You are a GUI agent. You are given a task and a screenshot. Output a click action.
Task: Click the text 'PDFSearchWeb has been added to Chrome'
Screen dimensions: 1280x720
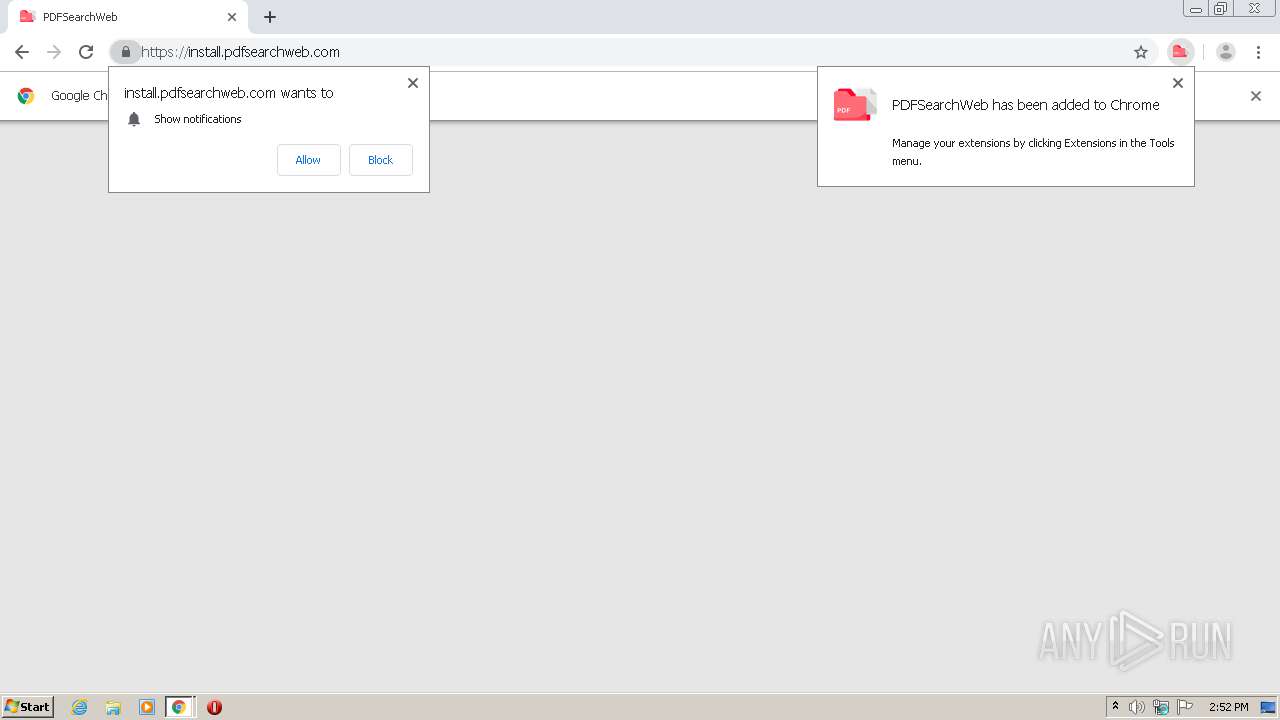pos(1025,105)
